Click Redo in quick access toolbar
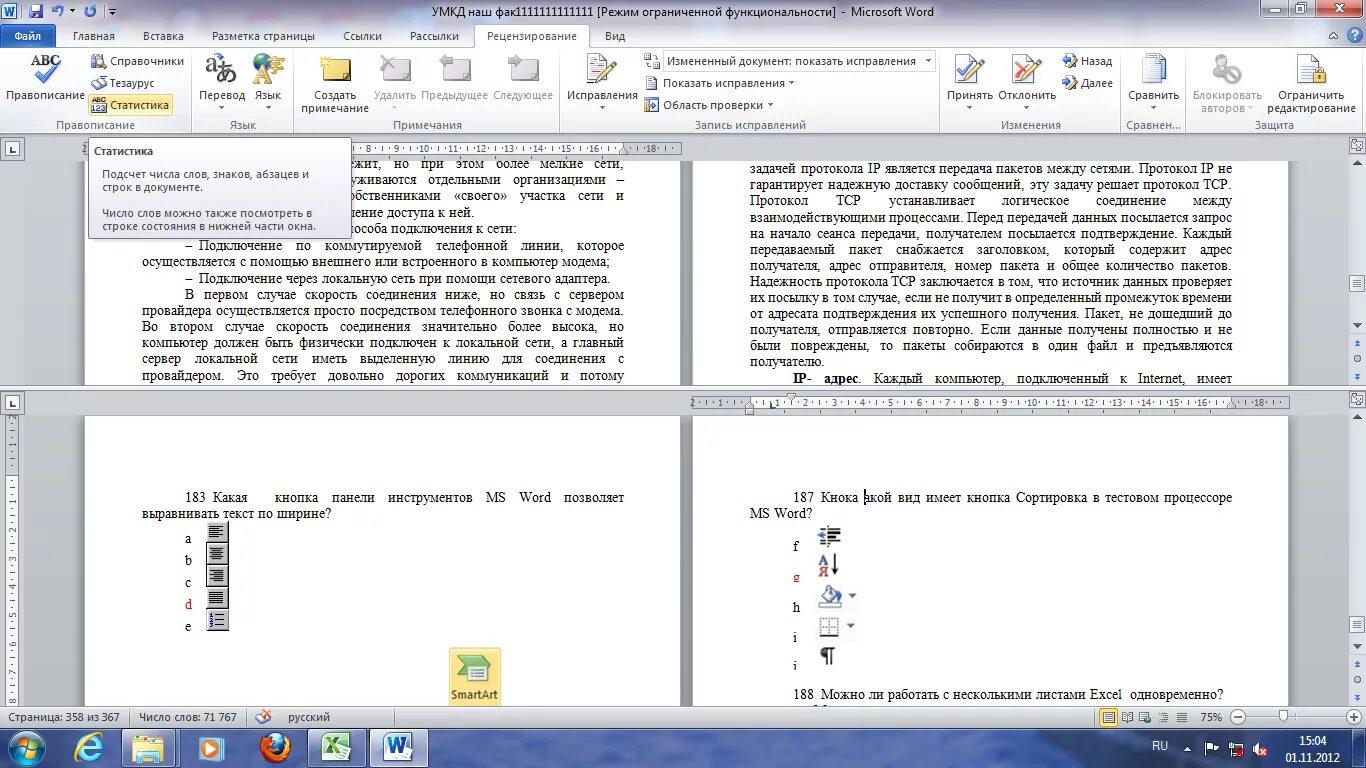The width and height of the screenshot is (1366, 768). (x=90, y=11)
